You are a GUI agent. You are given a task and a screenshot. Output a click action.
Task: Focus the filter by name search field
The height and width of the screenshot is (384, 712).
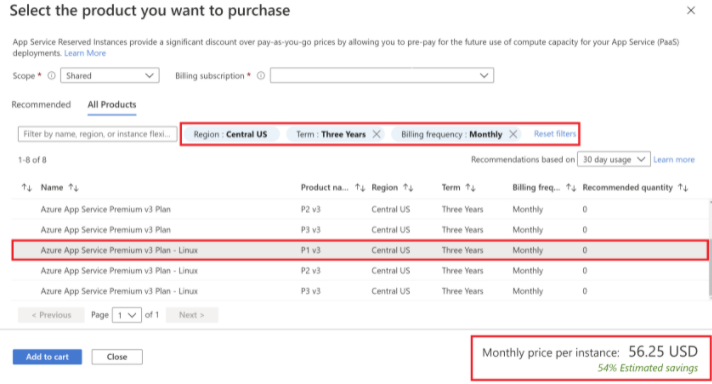(x=97, y=134)
